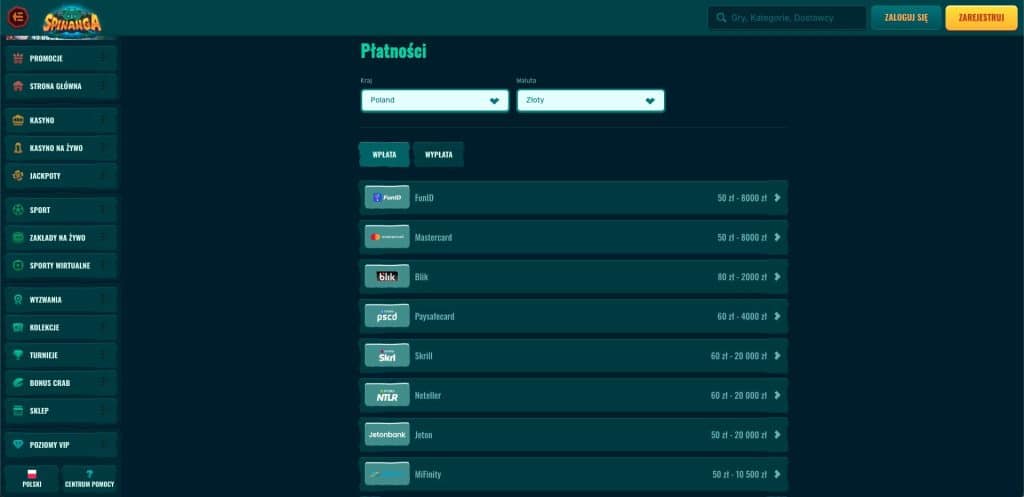The height and width of the screenshot is (497, 1024).
Task: Click the Turnieje trophy icon
Action: pyautogui.click(x=18, y=355)
